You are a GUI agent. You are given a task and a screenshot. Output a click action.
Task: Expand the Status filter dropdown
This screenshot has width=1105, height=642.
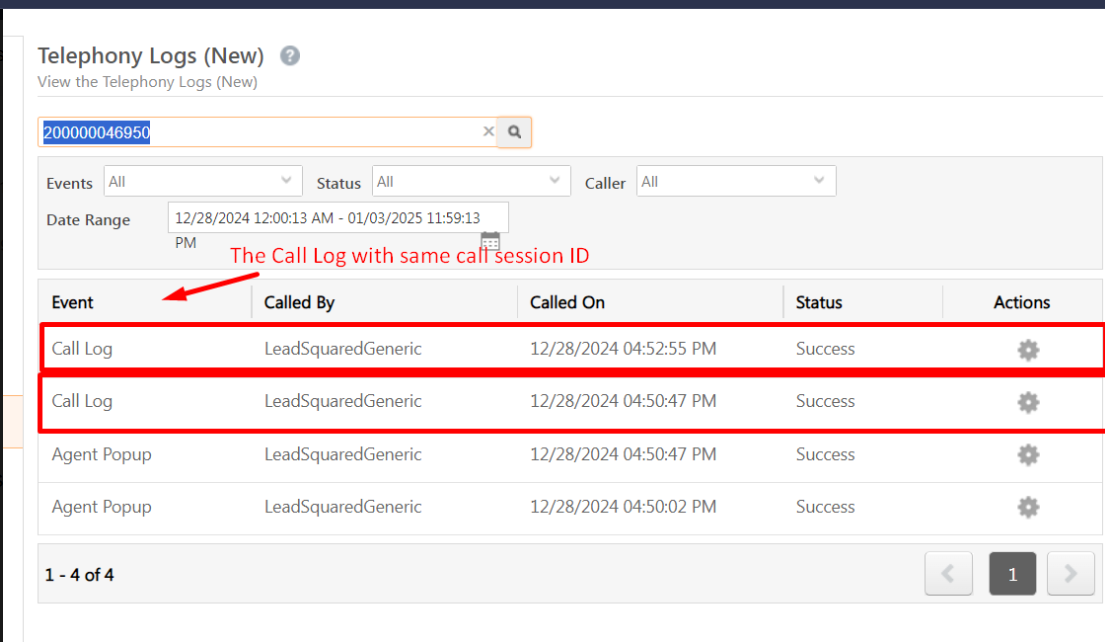tap(471, 182)
